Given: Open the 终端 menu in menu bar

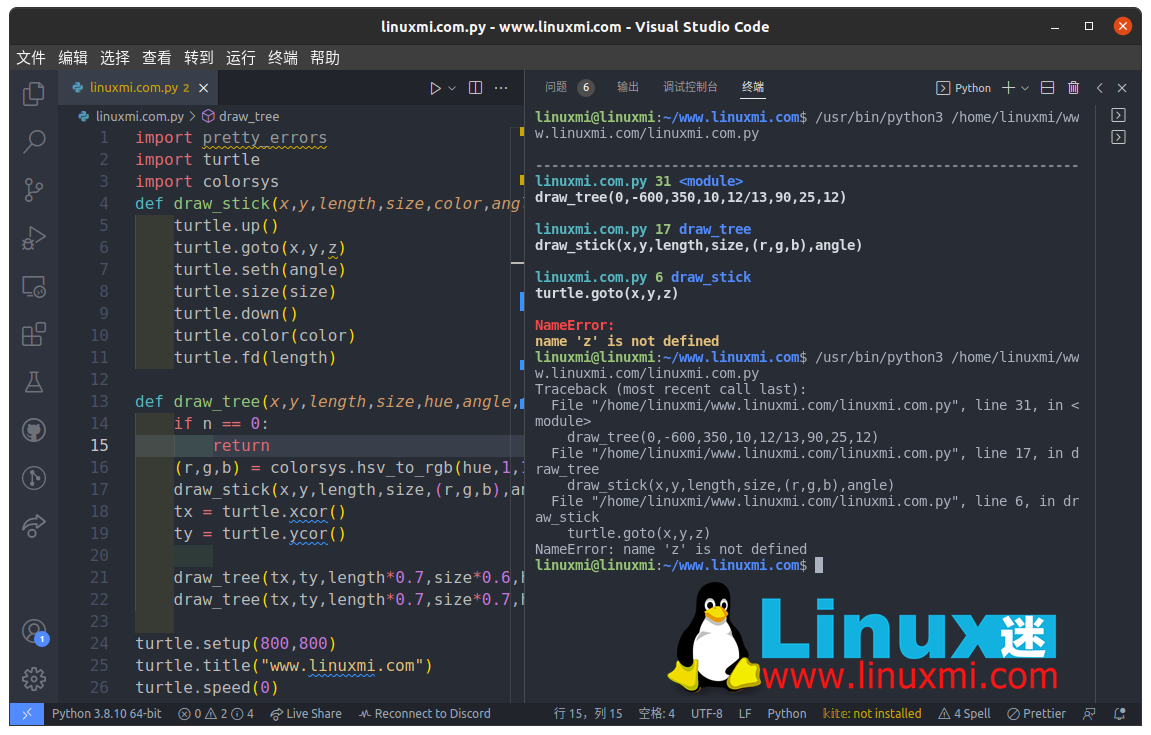Looking at the screenshot, I should point(283,58).
